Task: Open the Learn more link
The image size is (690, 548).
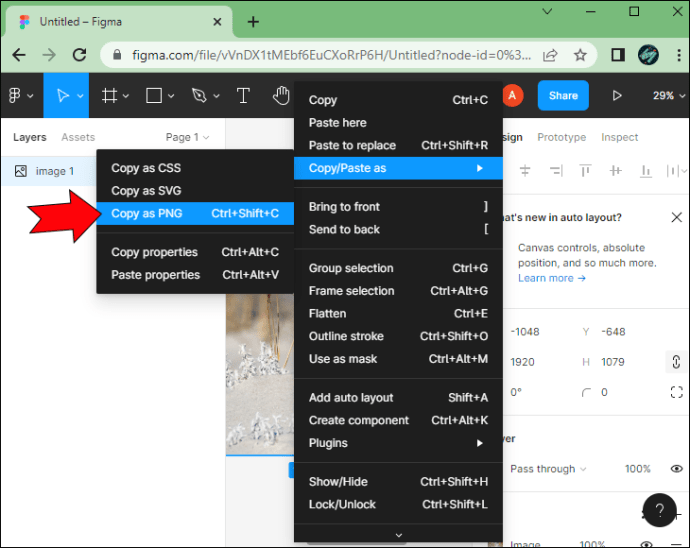Action: click(551, 278)
